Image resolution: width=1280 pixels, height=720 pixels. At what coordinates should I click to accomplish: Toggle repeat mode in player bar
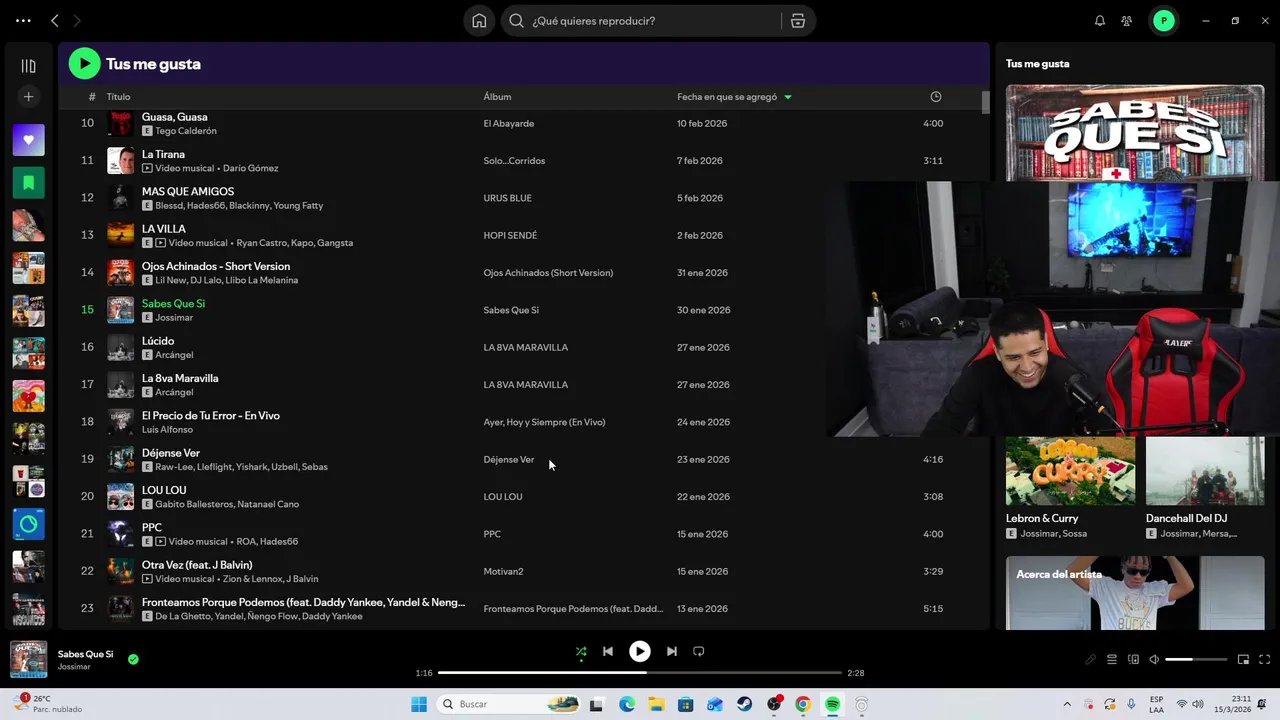click(x=699, y=651)
